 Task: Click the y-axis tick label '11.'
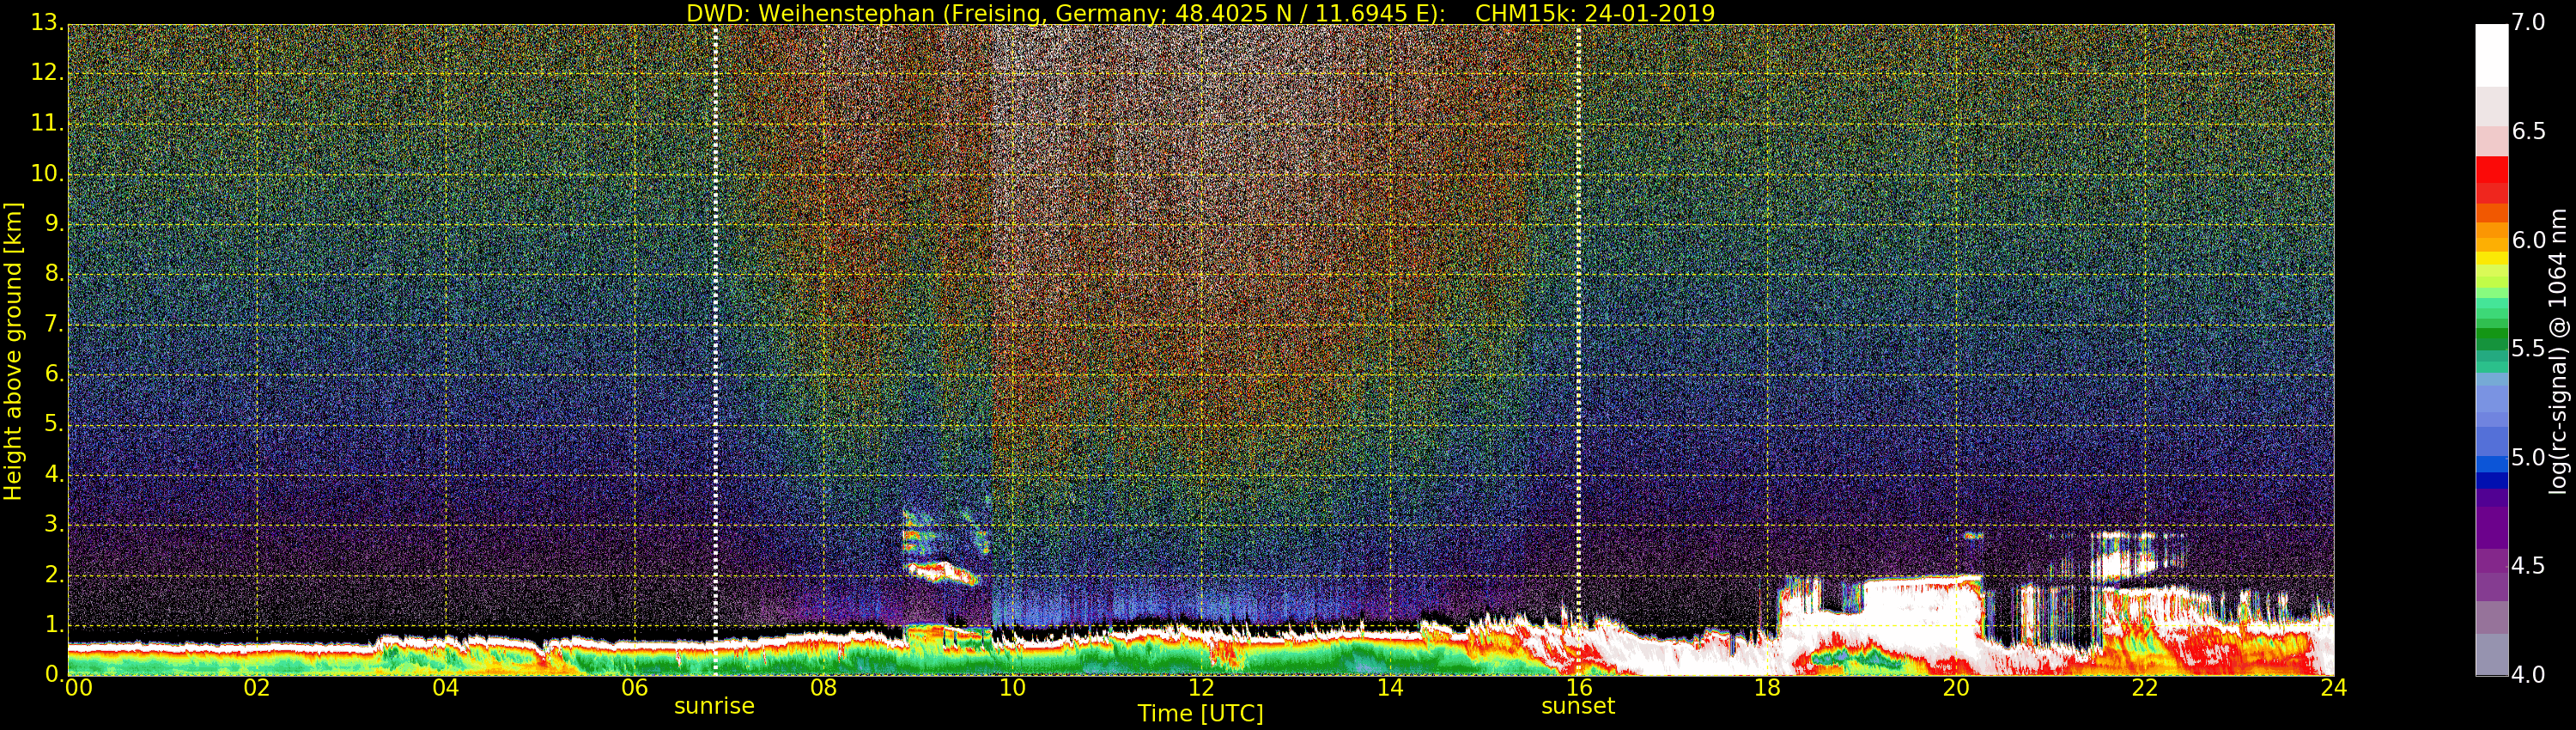[x=47, y=123]
